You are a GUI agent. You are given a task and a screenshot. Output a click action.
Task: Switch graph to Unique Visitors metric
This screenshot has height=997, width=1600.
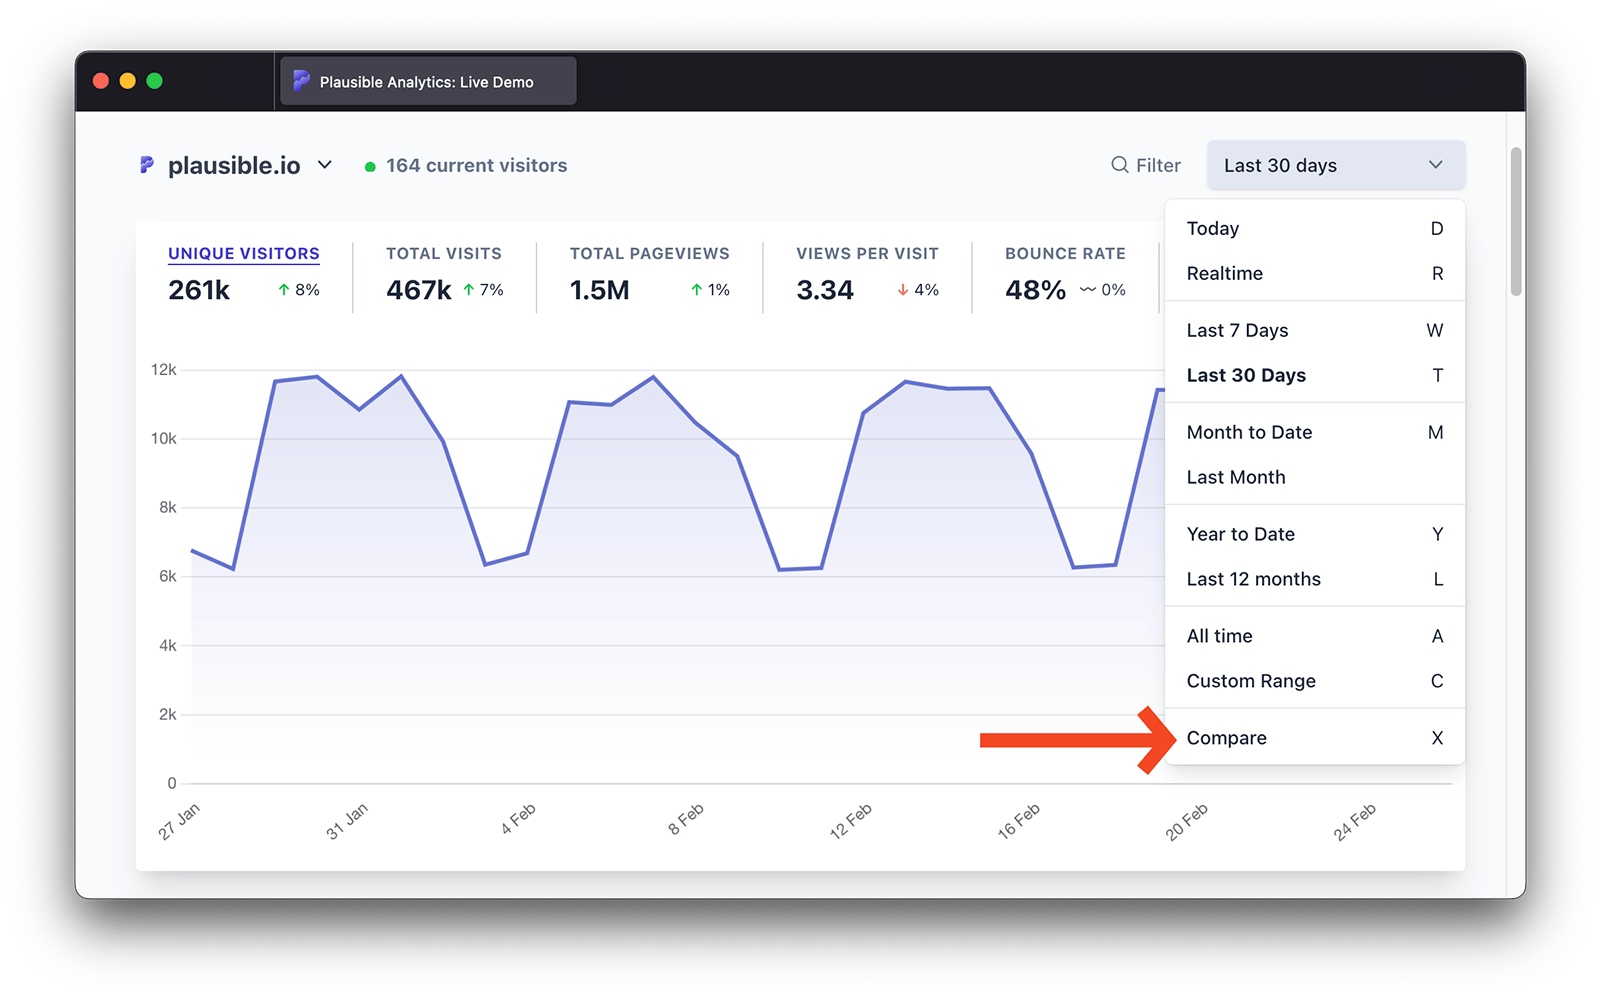244,254
